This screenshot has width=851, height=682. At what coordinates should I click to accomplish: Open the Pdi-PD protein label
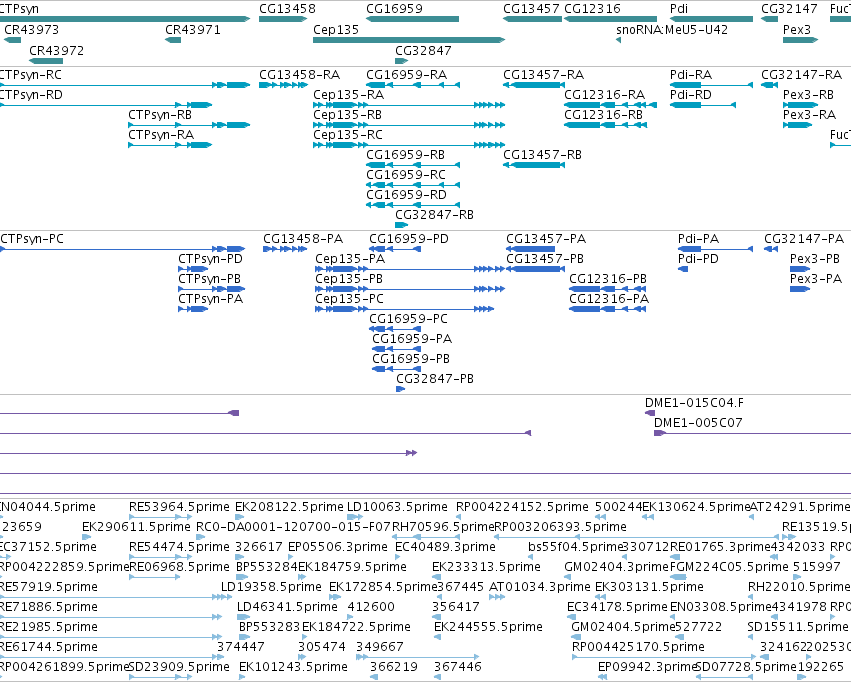(698, 259)
